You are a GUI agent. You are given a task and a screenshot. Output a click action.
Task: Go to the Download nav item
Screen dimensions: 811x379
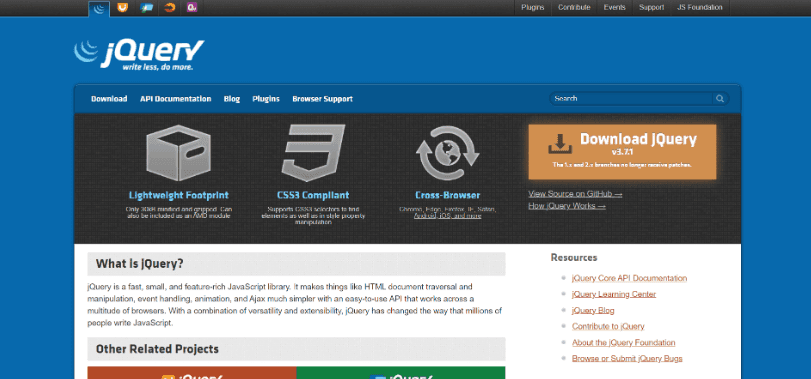(109, 99)
